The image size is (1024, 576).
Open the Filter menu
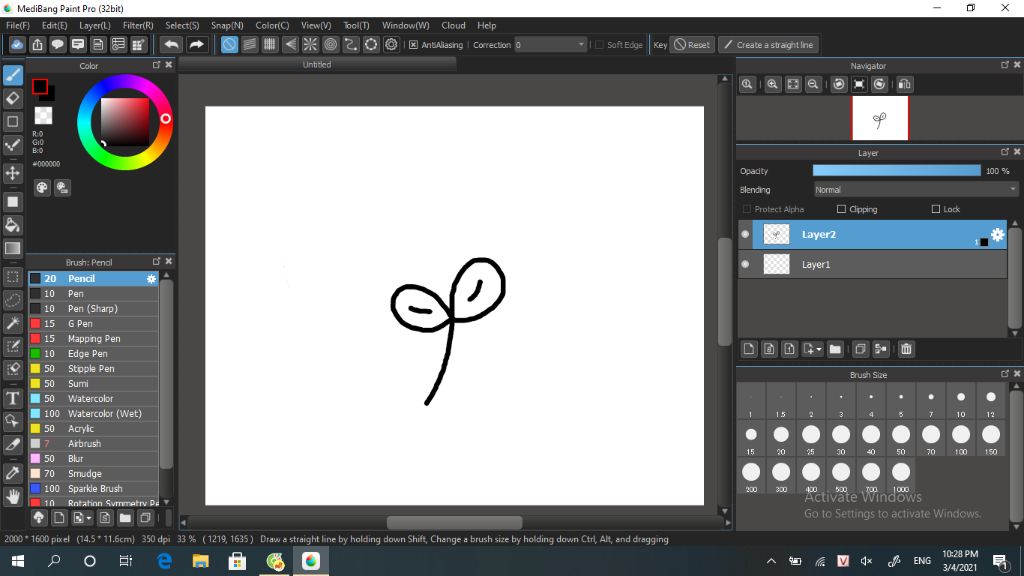138,25
